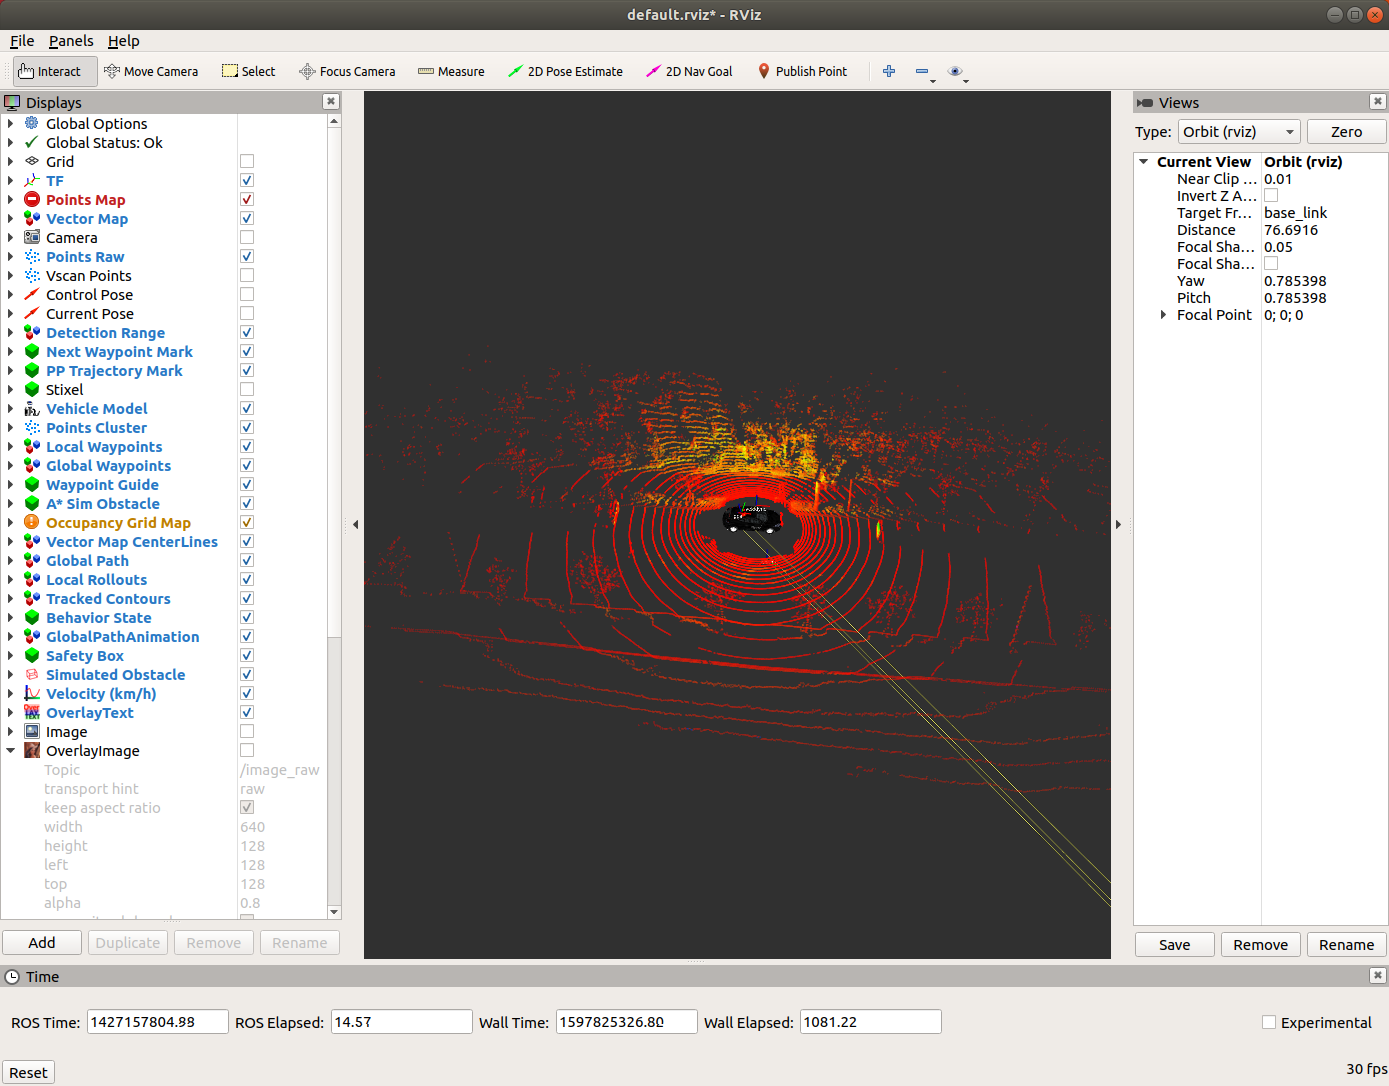Activate the Measure tool
The image size is (1389, 1086).
[x=451, y=71]
